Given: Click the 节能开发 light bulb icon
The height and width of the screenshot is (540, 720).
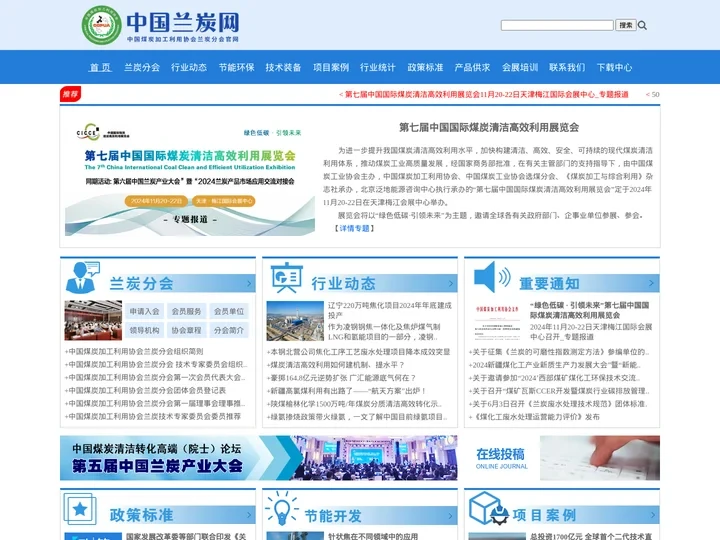Looking at the screenshot, I should pyautogui.click(x=281, y=508).
